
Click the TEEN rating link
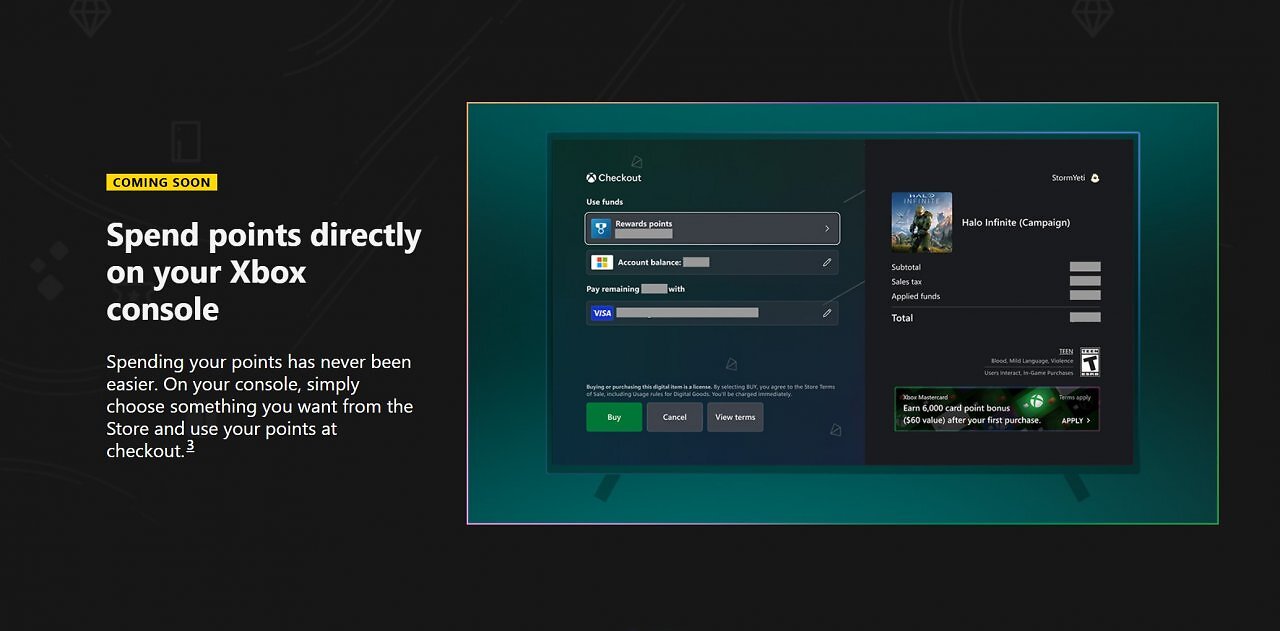(1066, 352)
